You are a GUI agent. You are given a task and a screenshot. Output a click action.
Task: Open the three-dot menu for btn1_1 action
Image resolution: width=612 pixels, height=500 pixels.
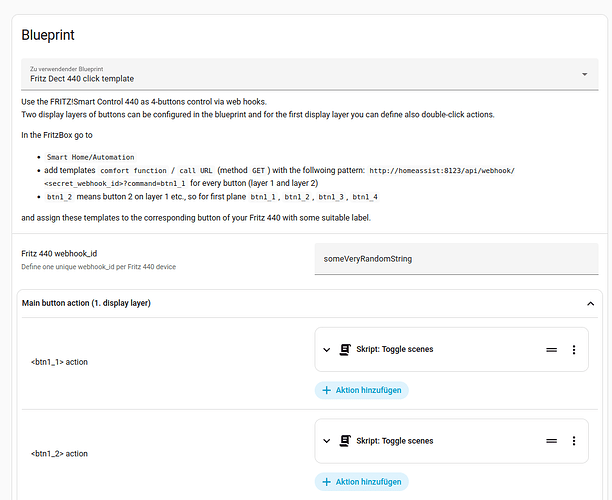click(574, 349)
